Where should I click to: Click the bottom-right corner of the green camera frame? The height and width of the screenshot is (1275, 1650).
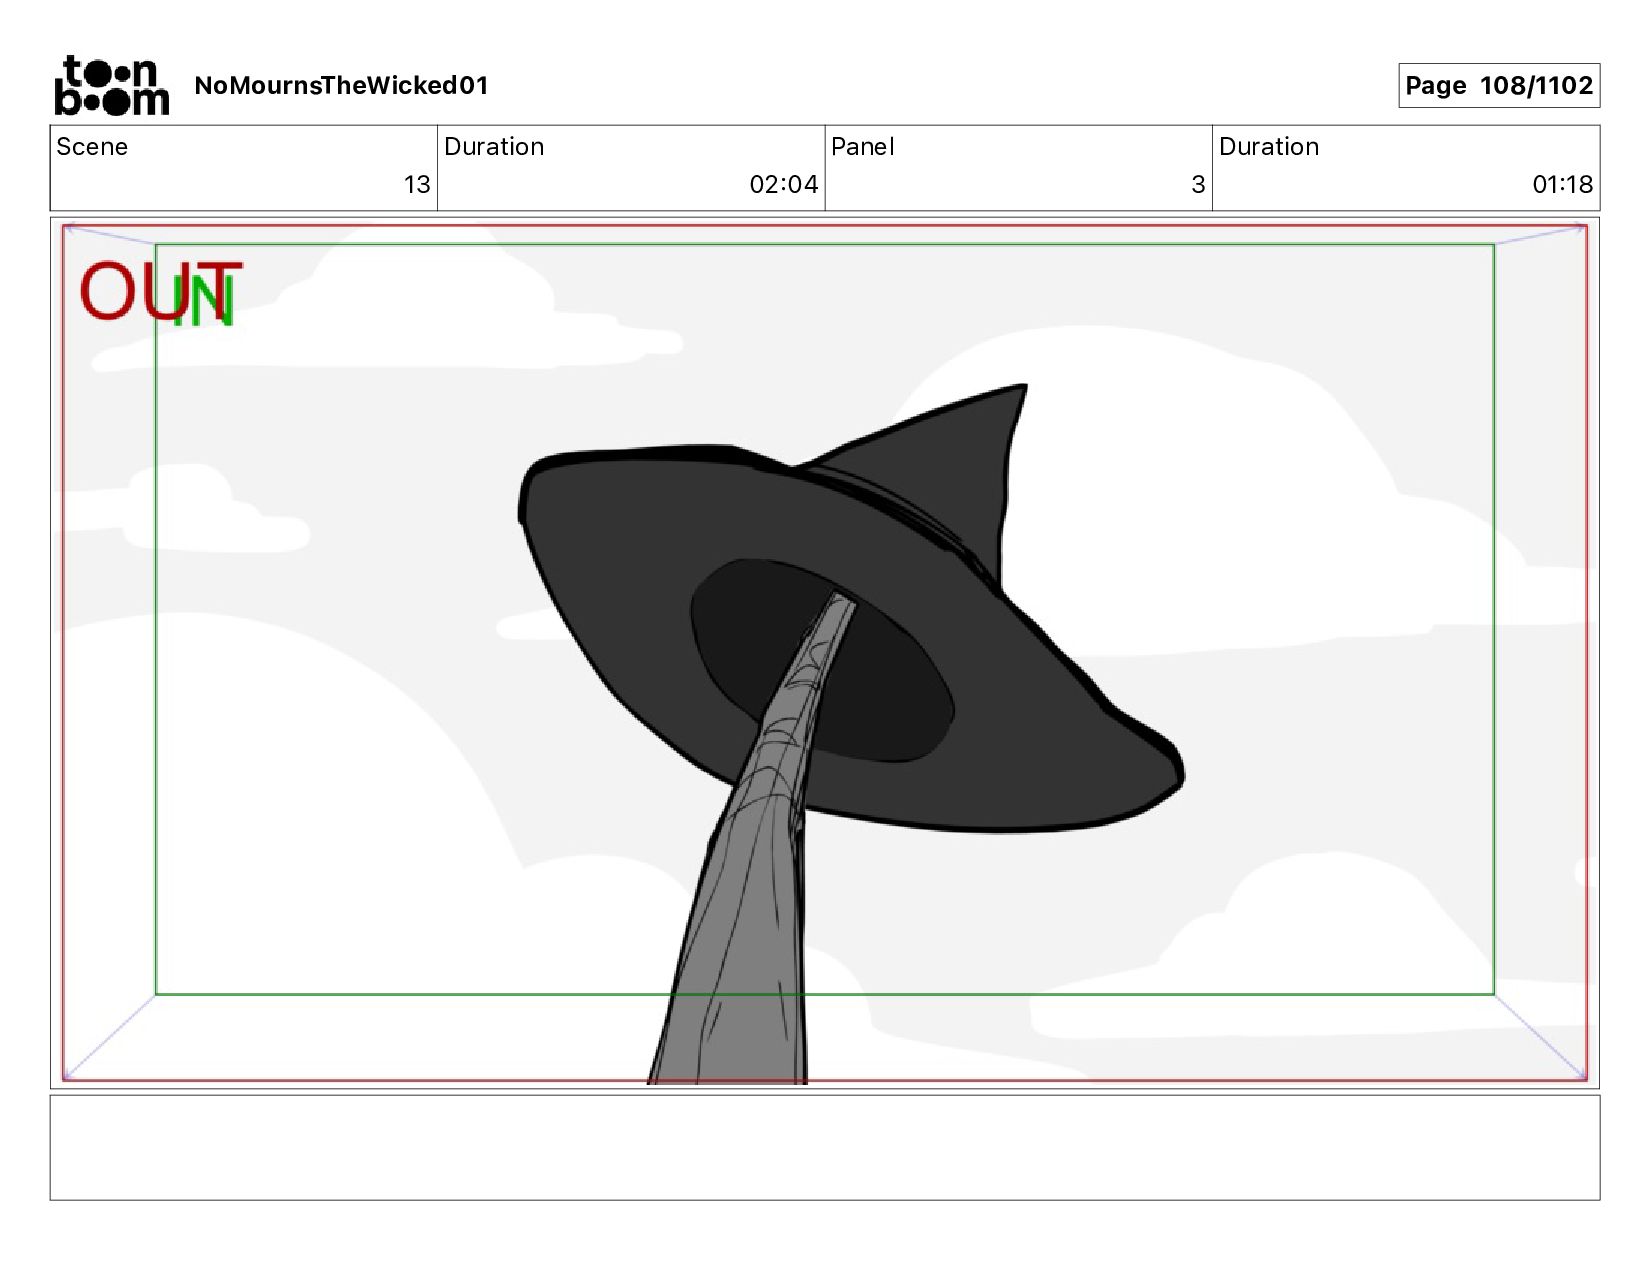coord(1493,994)
